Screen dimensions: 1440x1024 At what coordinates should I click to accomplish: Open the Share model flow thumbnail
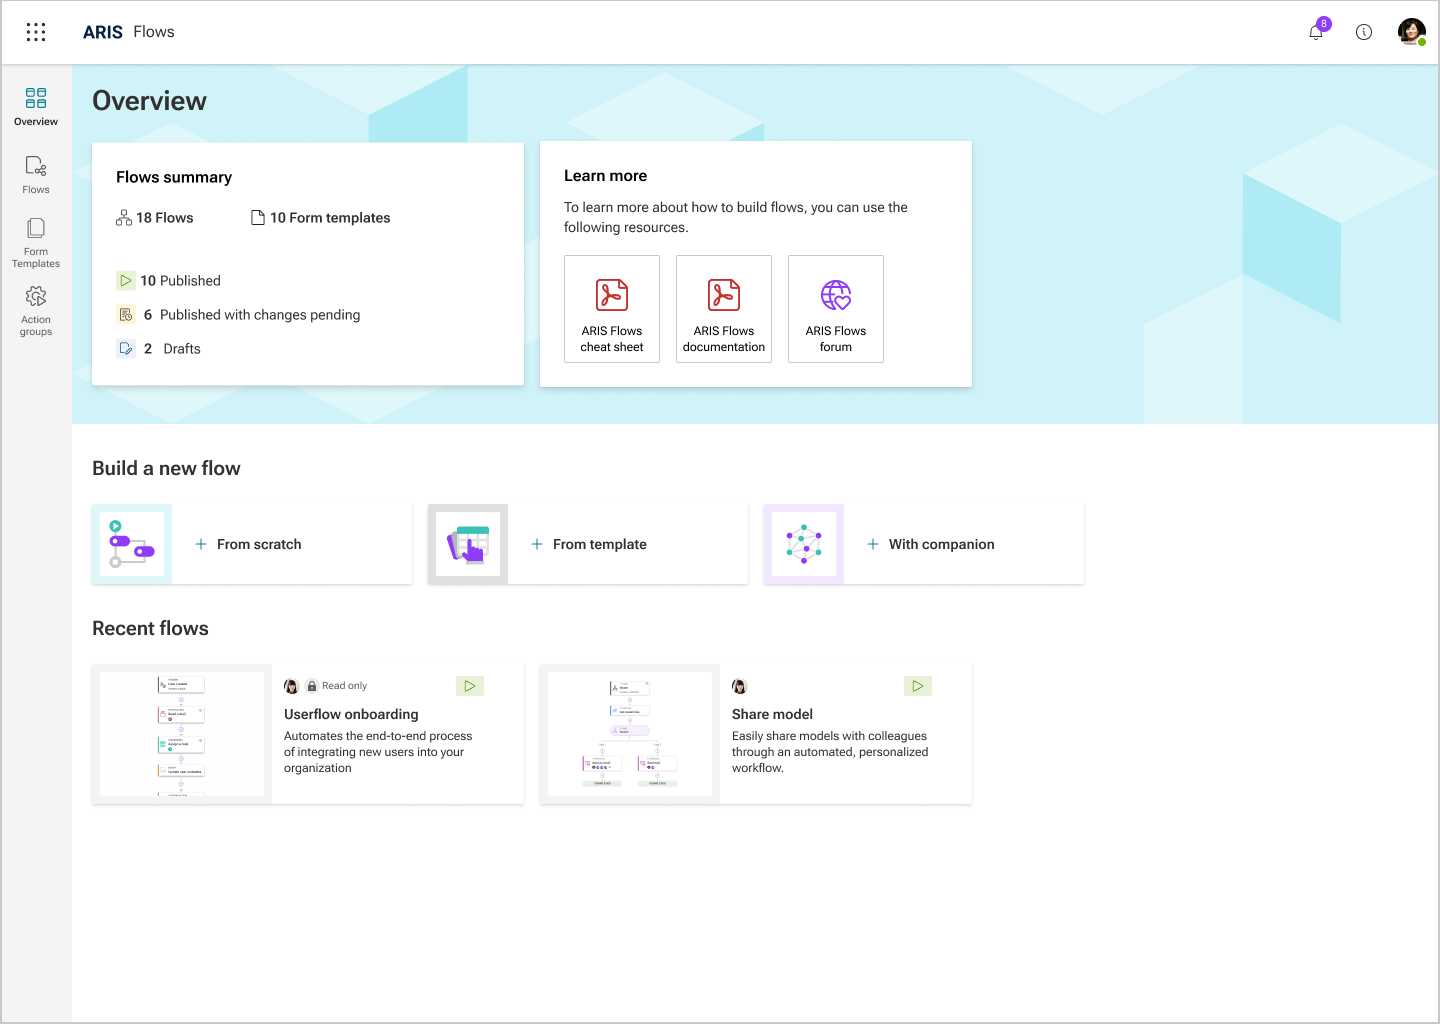(630, 734)
